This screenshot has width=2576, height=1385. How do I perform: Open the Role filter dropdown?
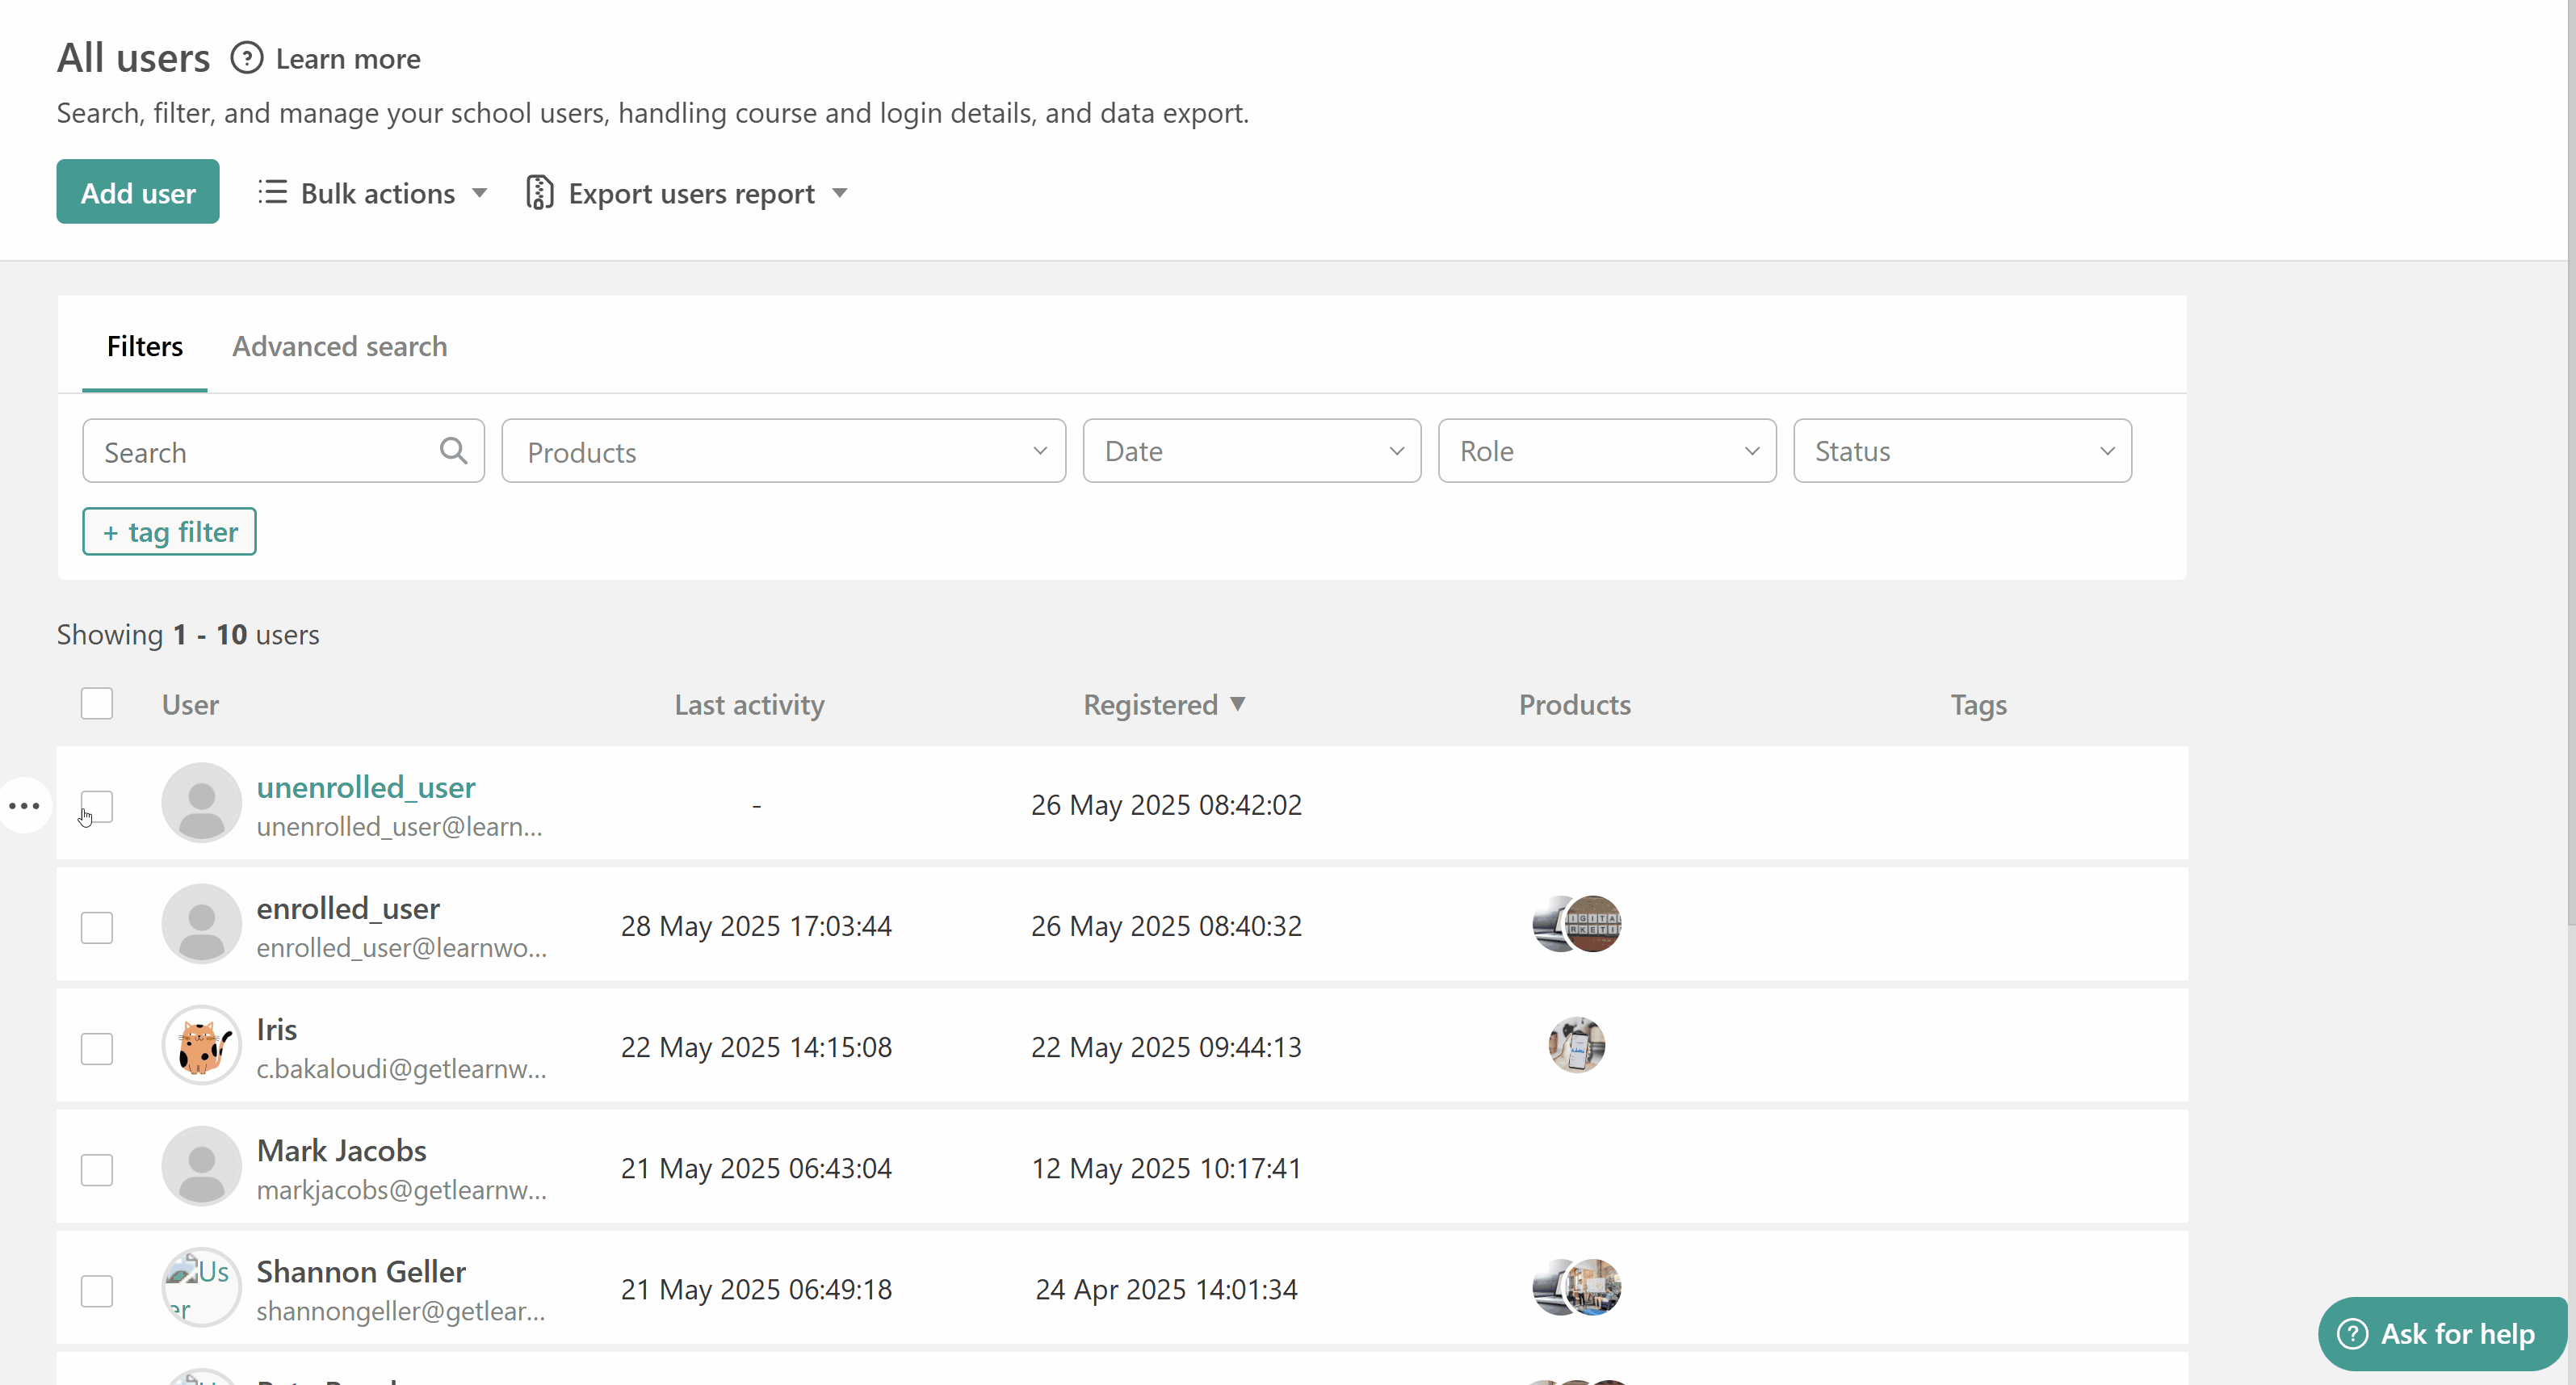1606,451
